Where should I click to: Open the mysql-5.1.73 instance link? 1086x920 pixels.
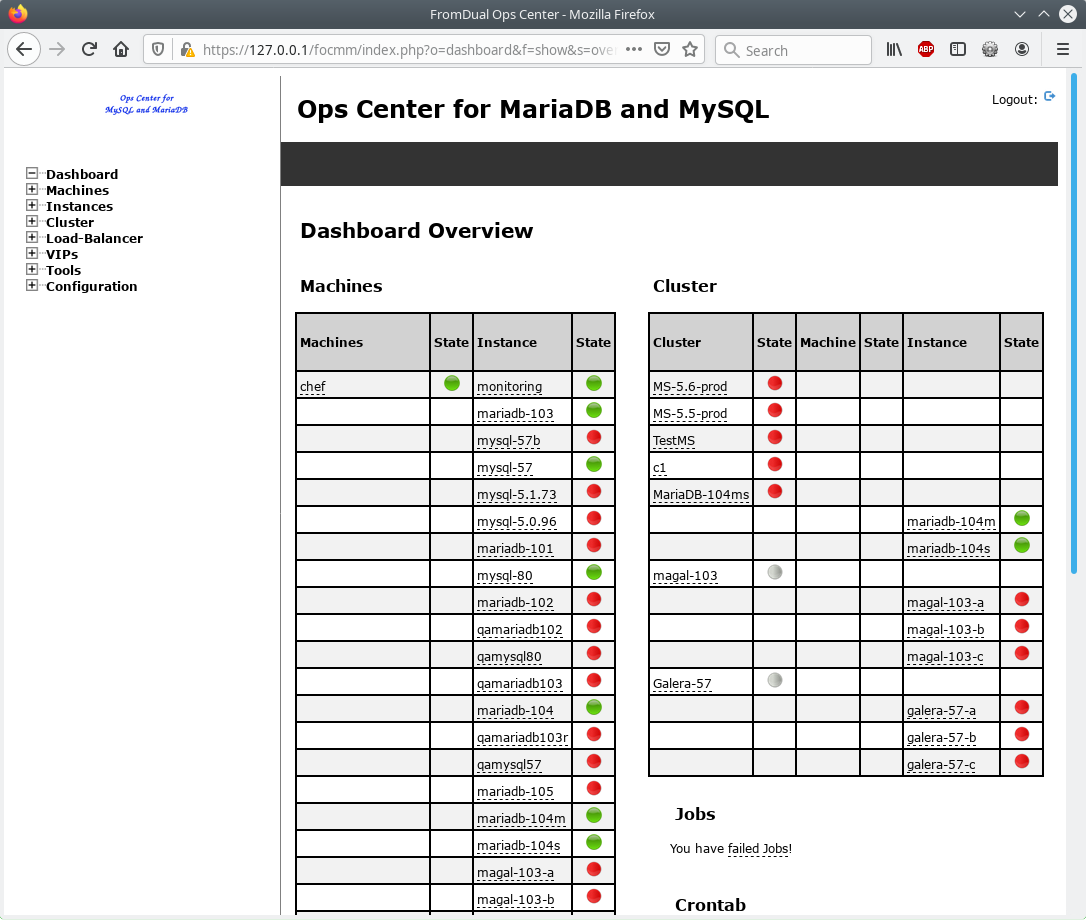[x=517, y=495]
